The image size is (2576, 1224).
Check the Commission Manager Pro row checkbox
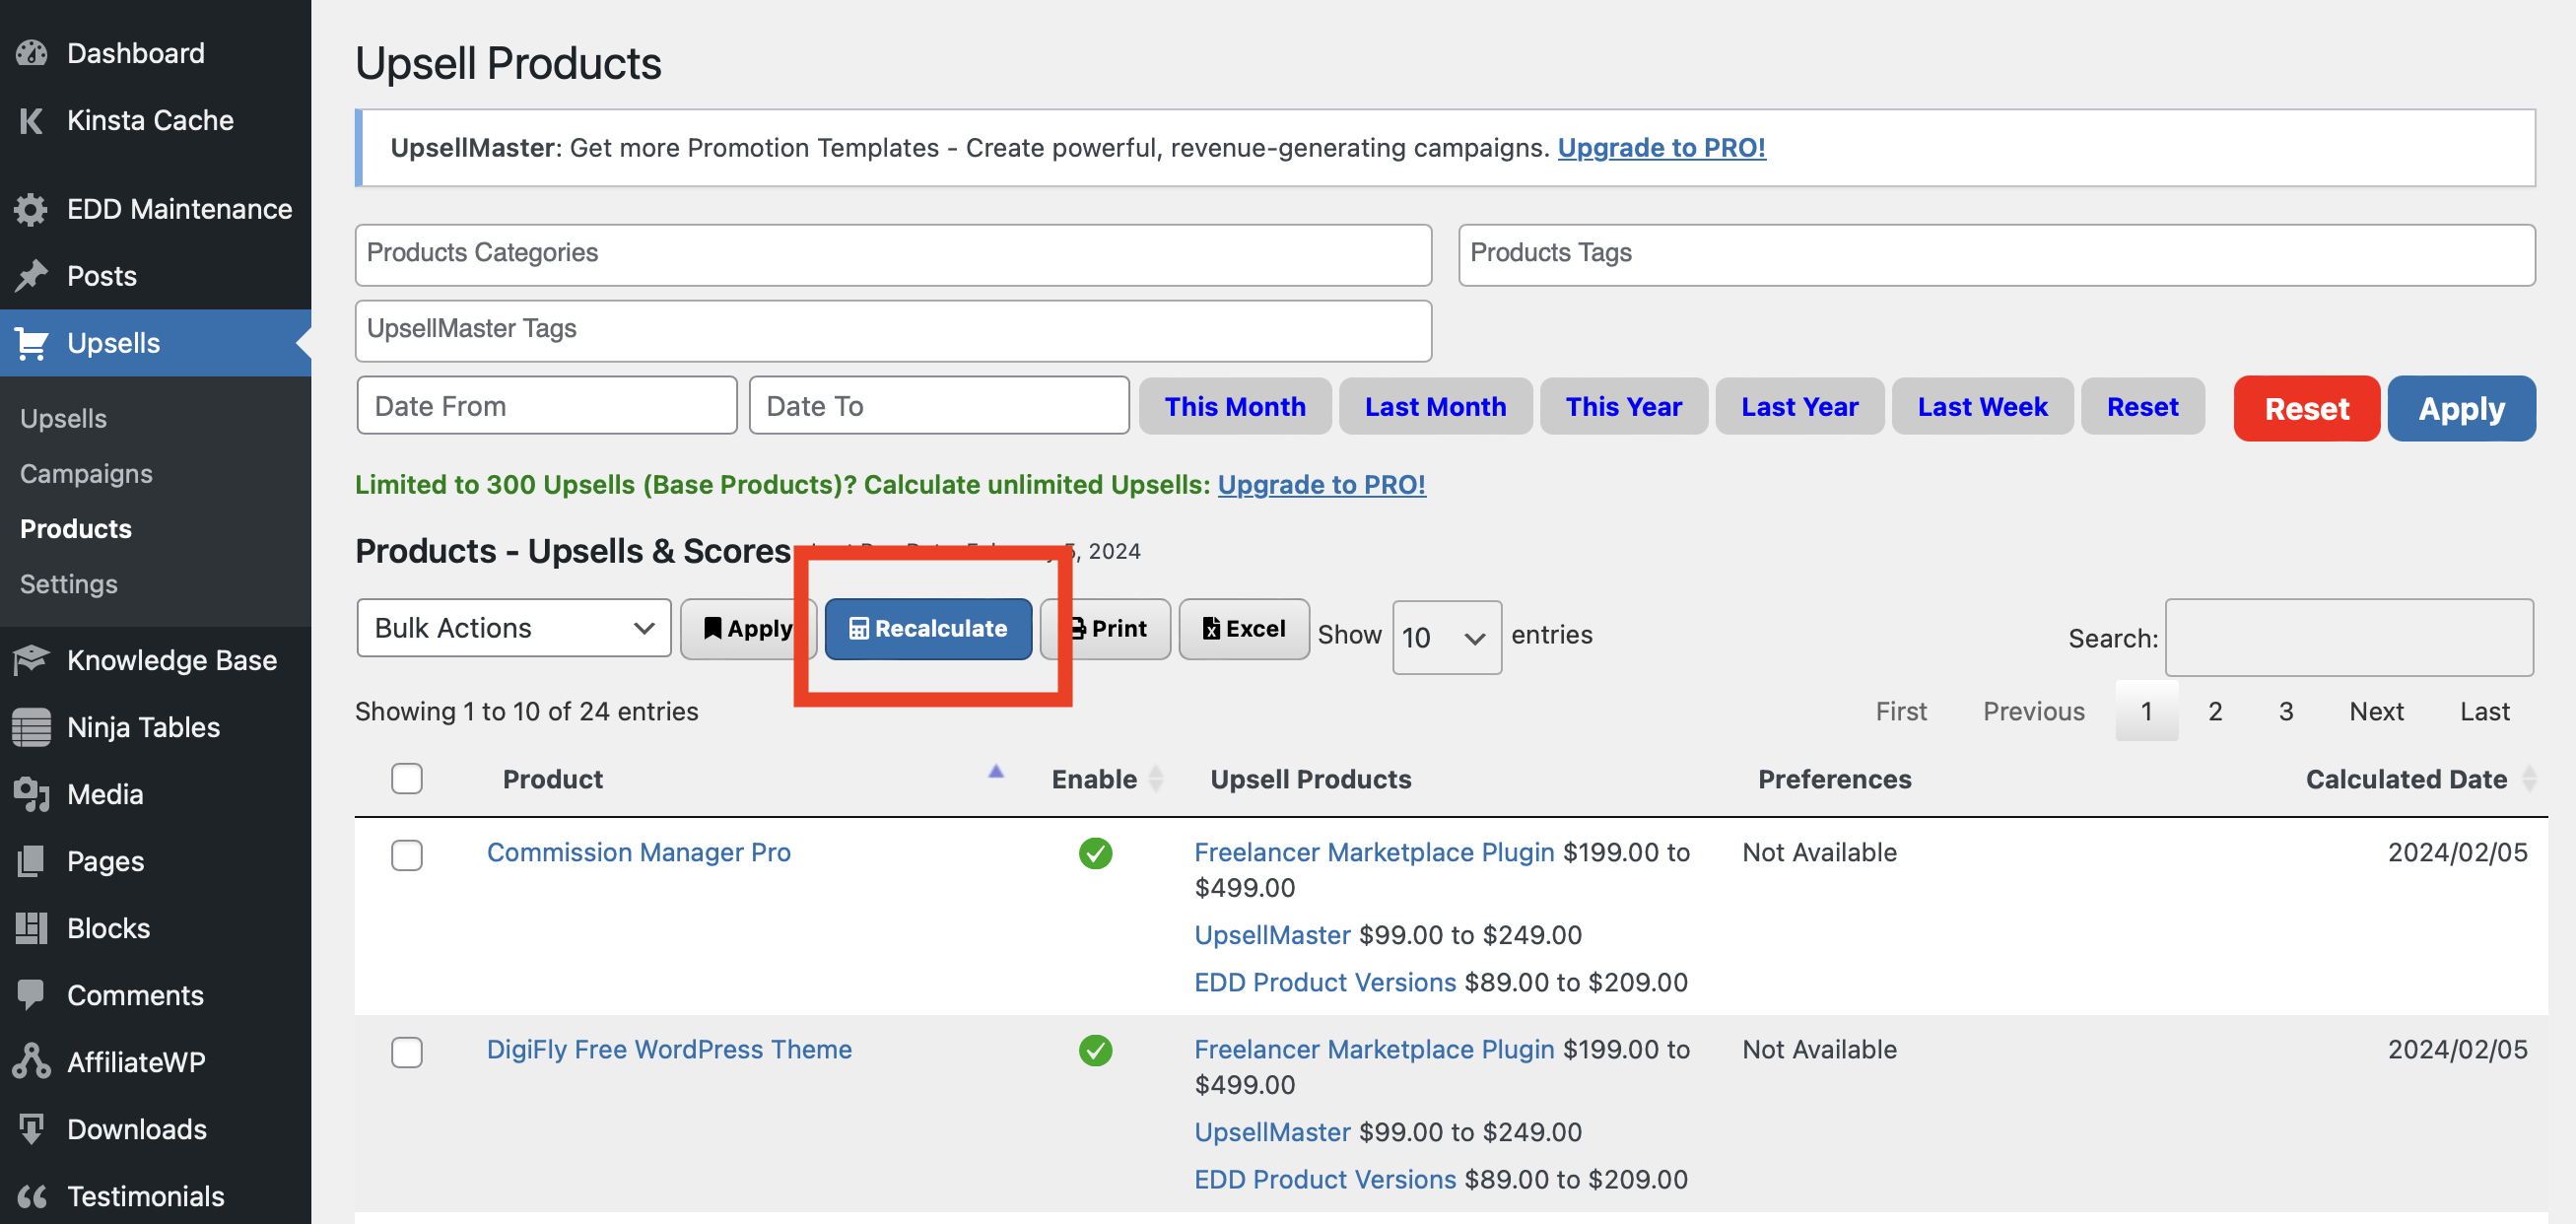406,855
